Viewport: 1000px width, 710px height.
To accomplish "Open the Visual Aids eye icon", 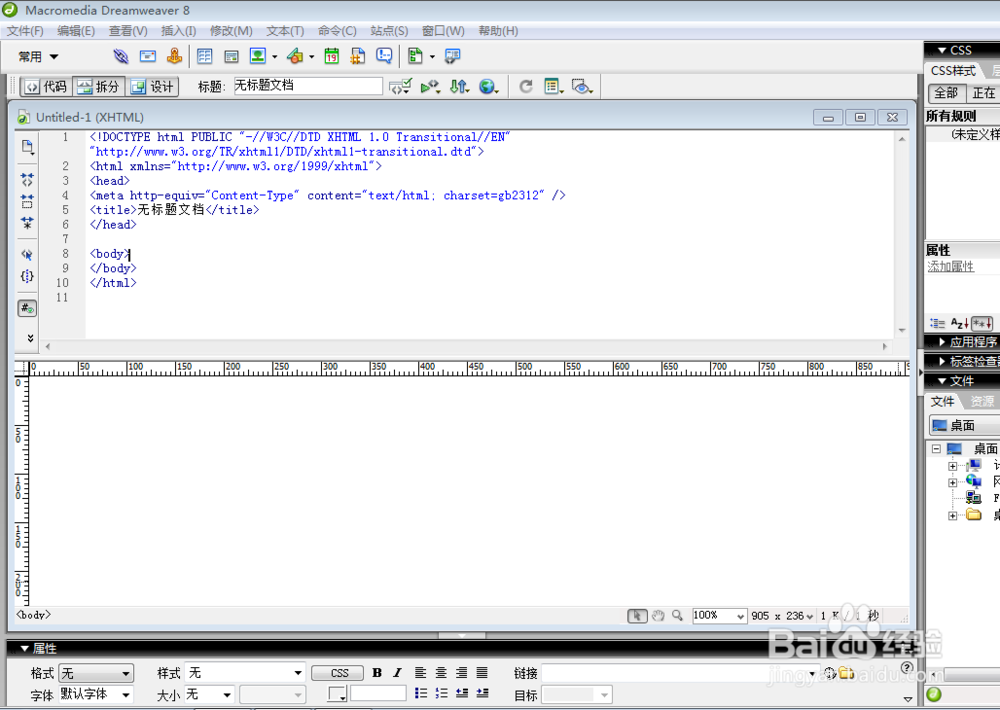I will pos(582,86).
